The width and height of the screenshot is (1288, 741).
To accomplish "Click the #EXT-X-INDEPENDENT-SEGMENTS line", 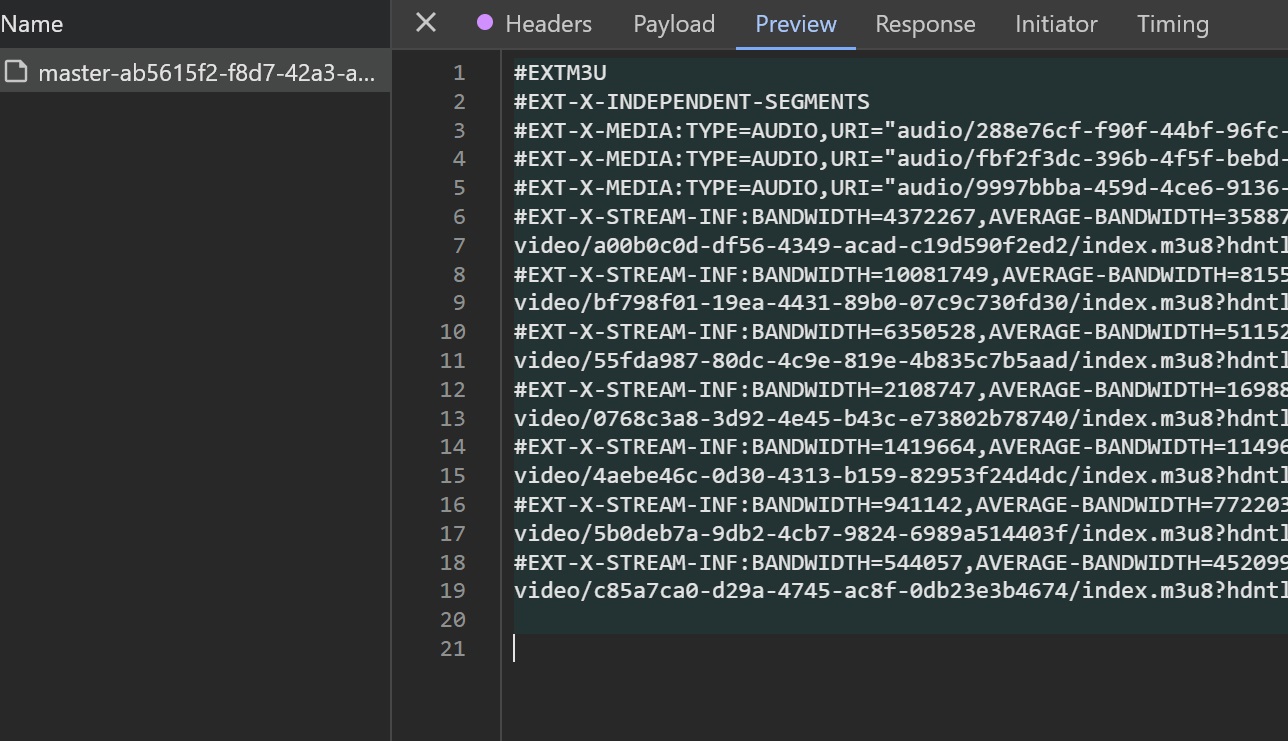I will [691, 102].
